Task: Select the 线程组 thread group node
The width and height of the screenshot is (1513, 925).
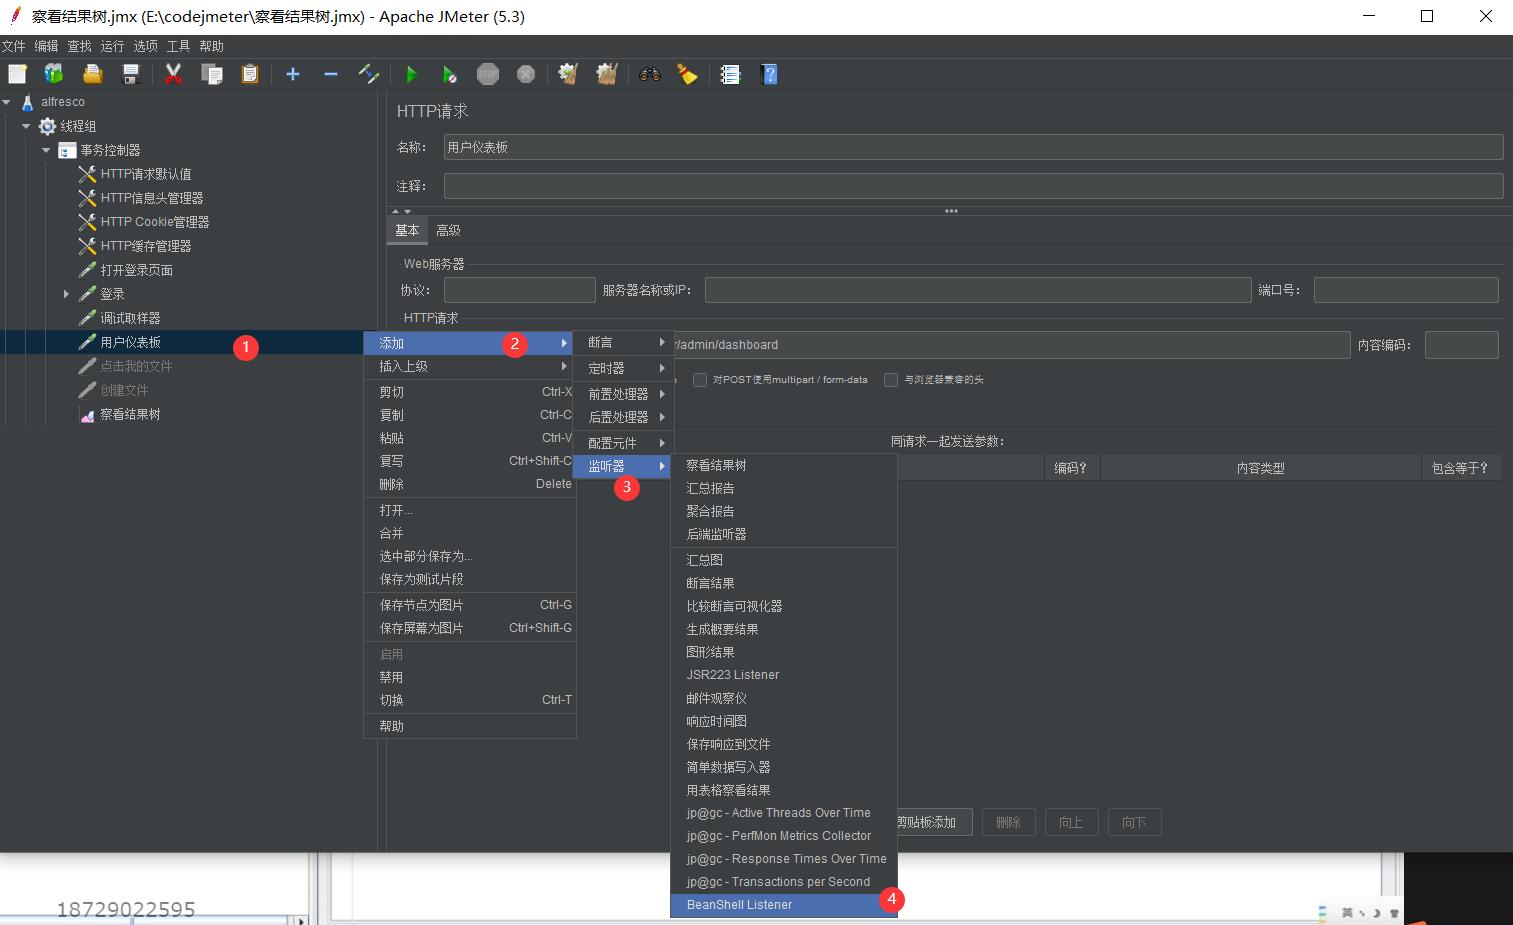Action: point(78,126)
